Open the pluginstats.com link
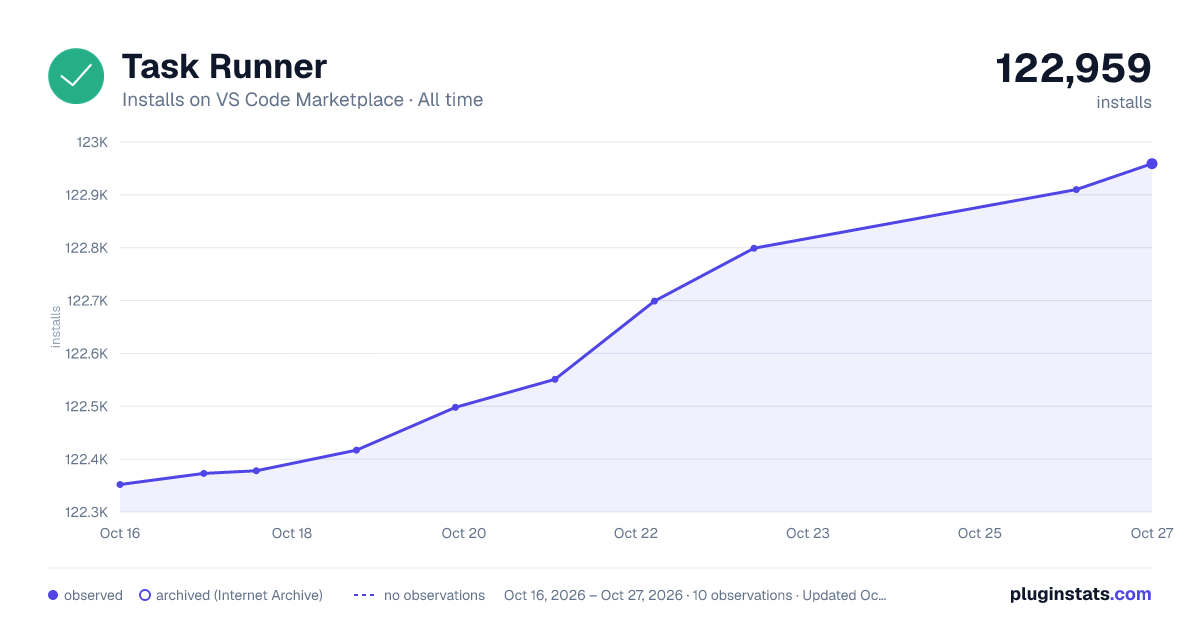 coord(1080,594)
